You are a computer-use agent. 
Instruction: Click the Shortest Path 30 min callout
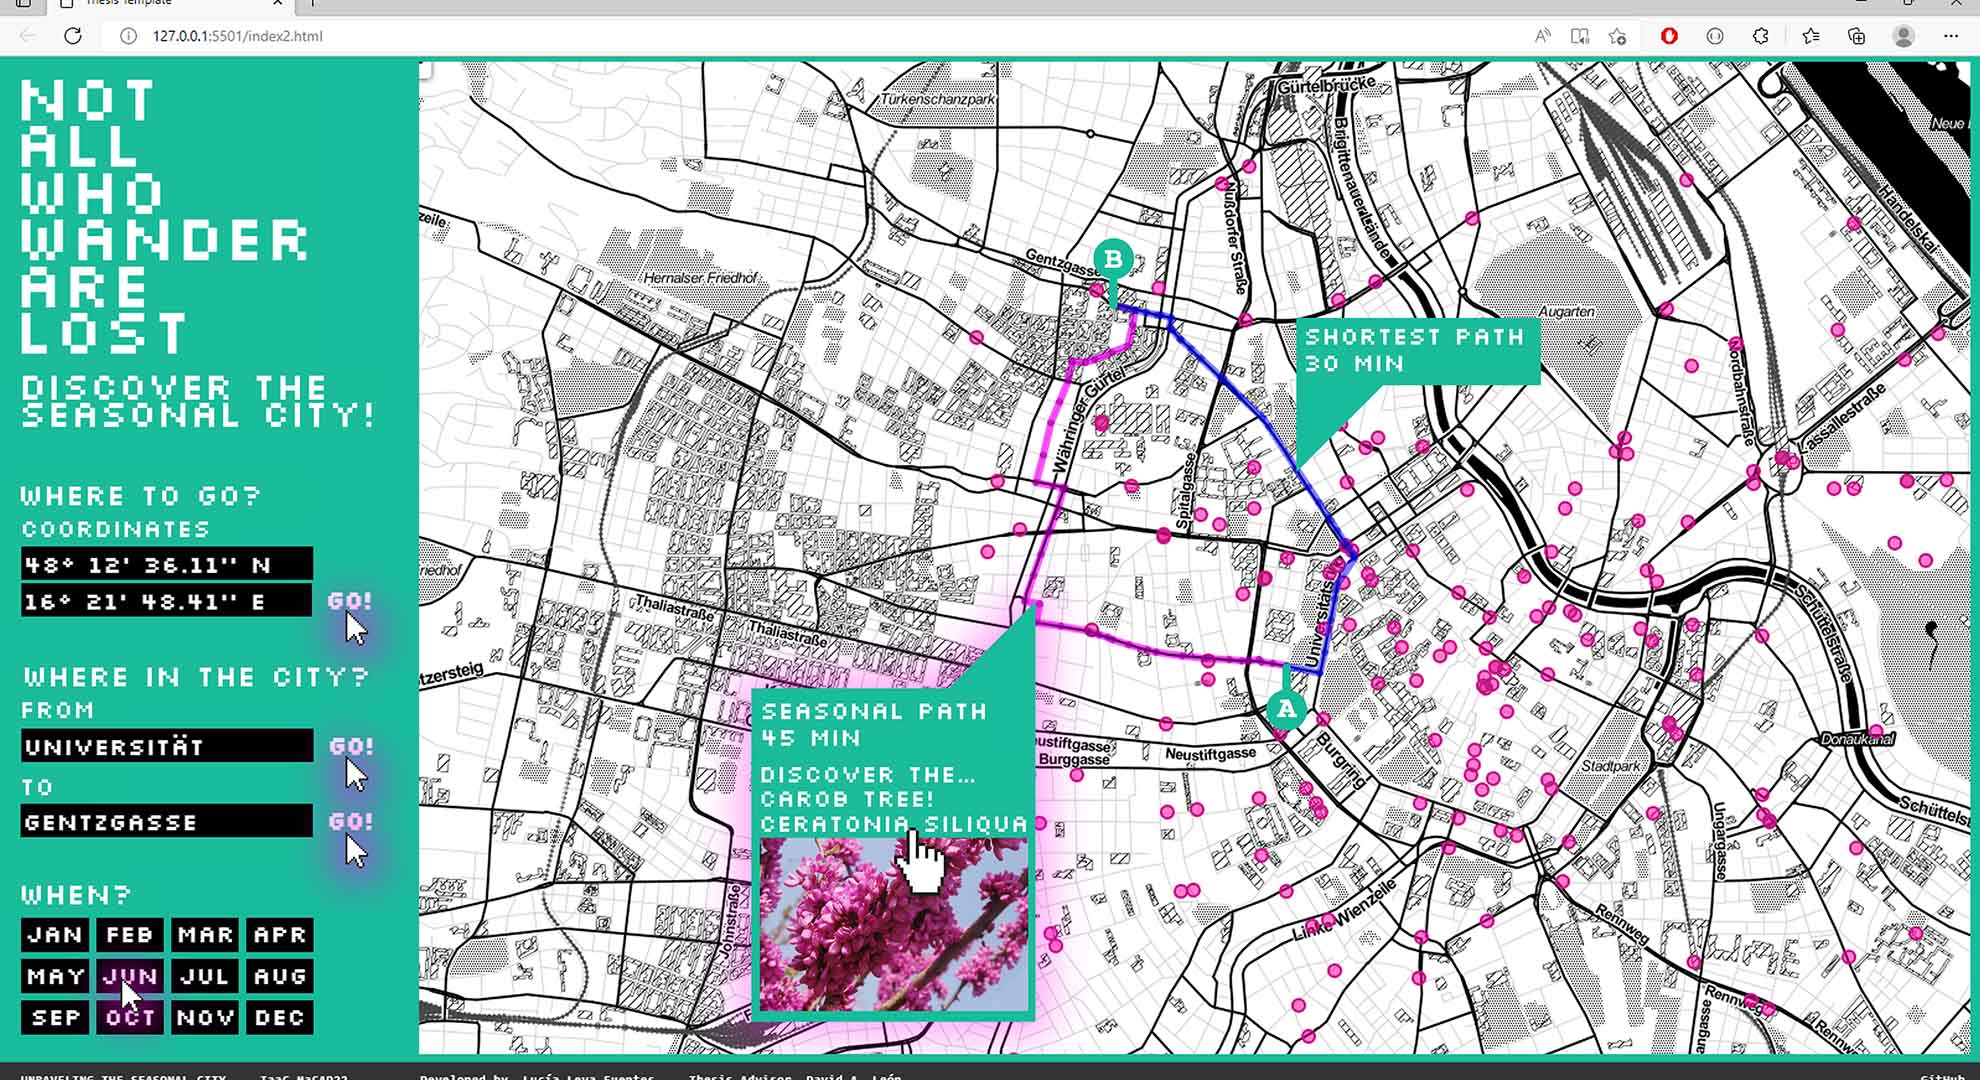tap(1417, 351)
